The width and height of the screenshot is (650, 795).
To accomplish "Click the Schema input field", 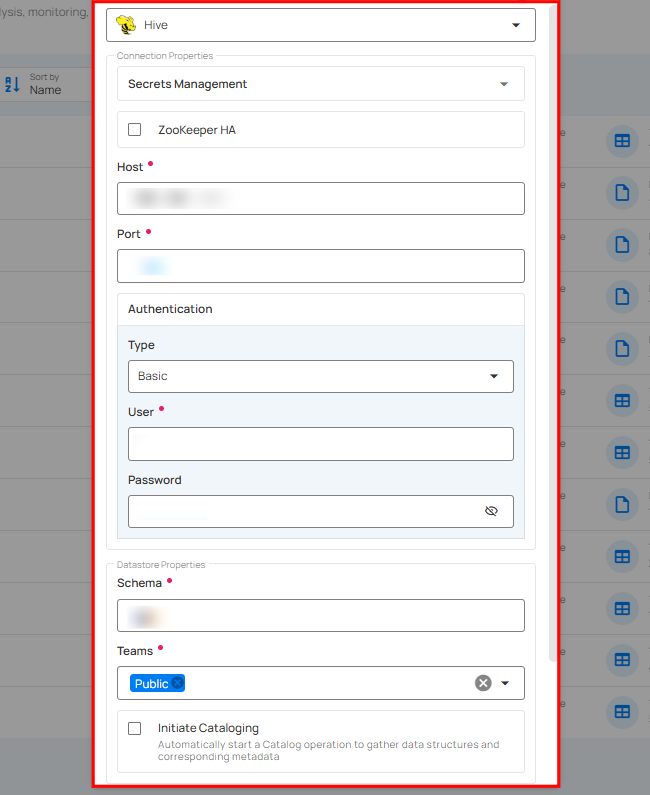I will [x=320, y=615].
